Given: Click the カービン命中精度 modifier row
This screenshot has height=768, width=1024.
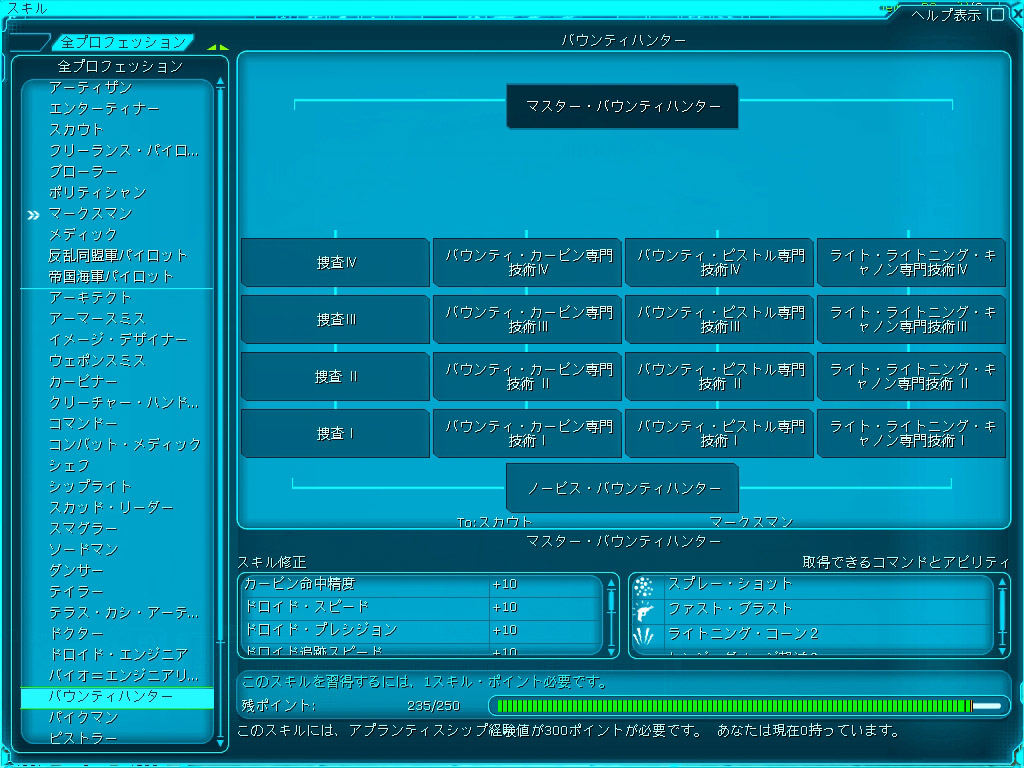Looking at the screenshot, I should 421,585.
